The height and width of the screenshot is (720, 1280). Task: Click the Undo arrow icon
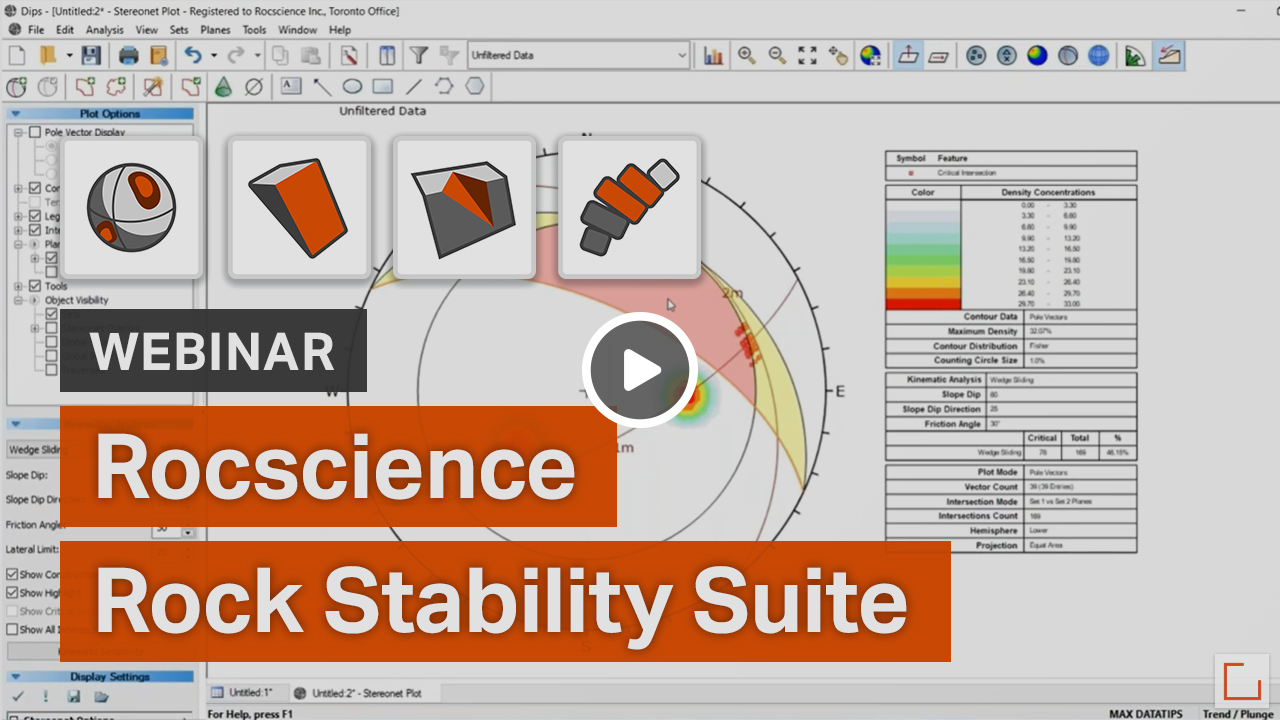coord(194,55)
